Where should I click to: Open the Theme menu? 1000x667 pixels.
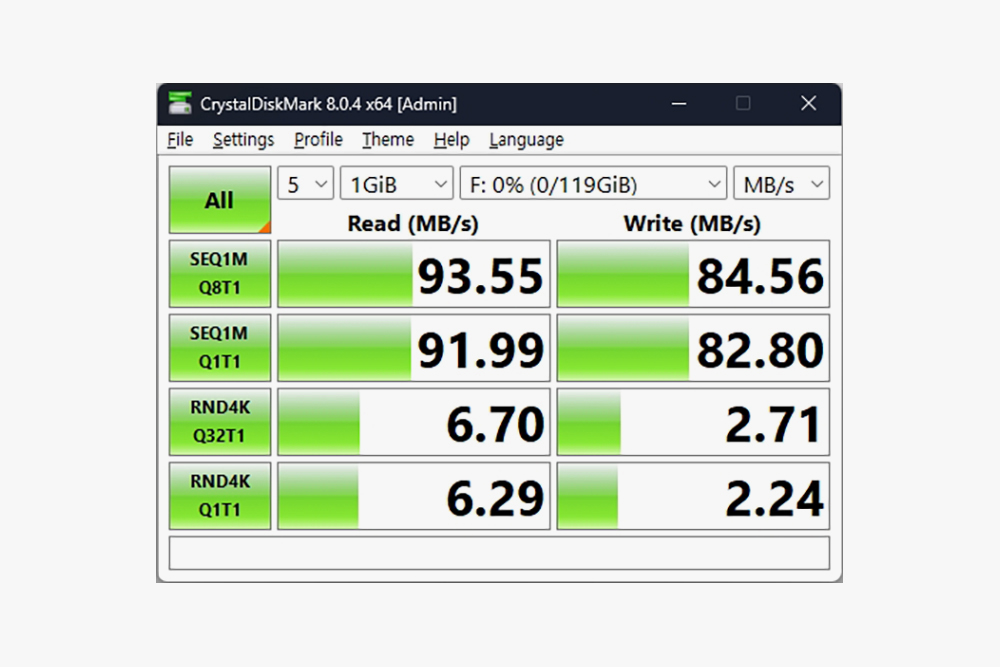pos(388,140)
